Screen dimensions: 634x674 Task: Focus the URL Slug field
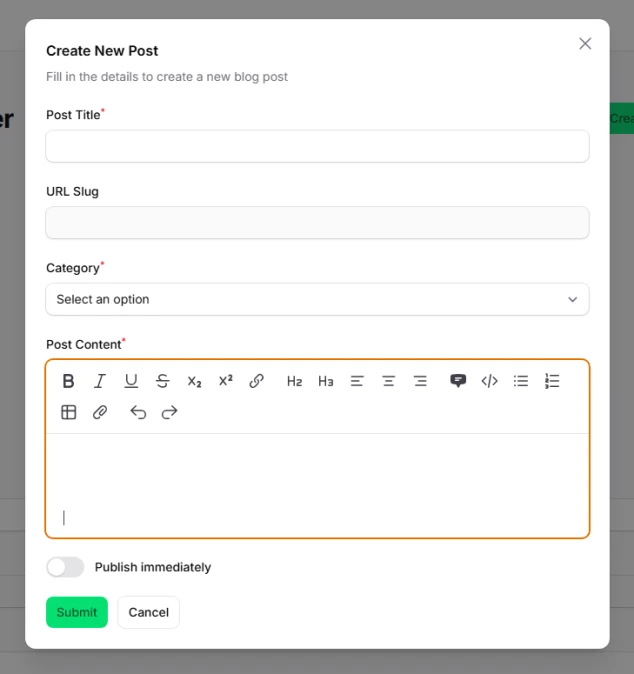317,223
